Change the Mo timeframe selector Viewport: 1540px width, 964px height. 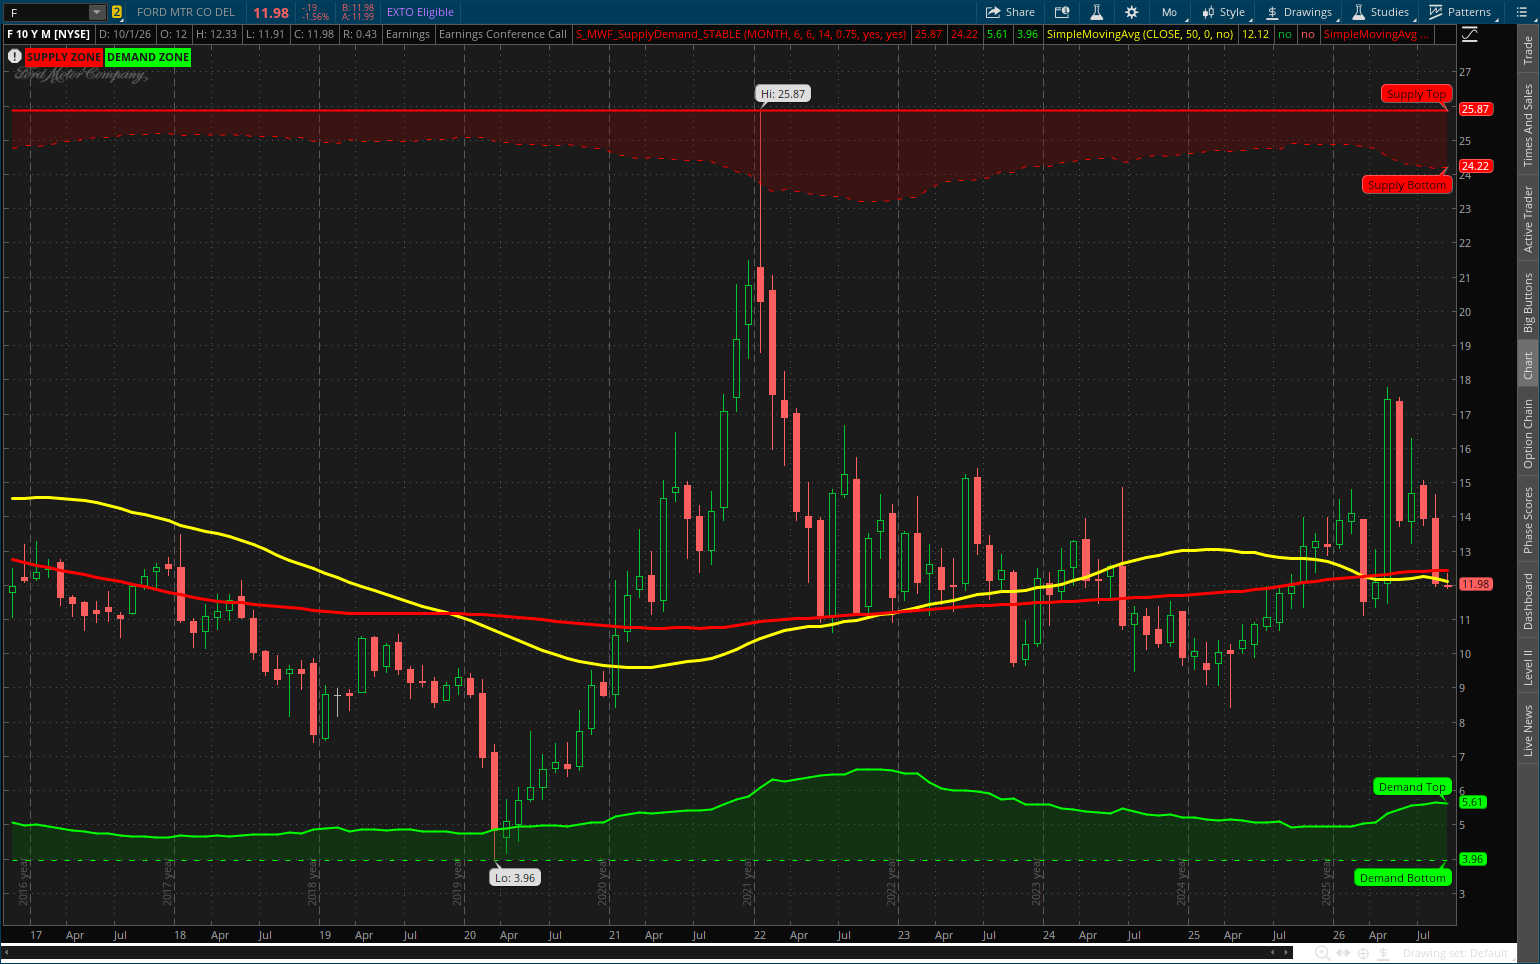1171,12
